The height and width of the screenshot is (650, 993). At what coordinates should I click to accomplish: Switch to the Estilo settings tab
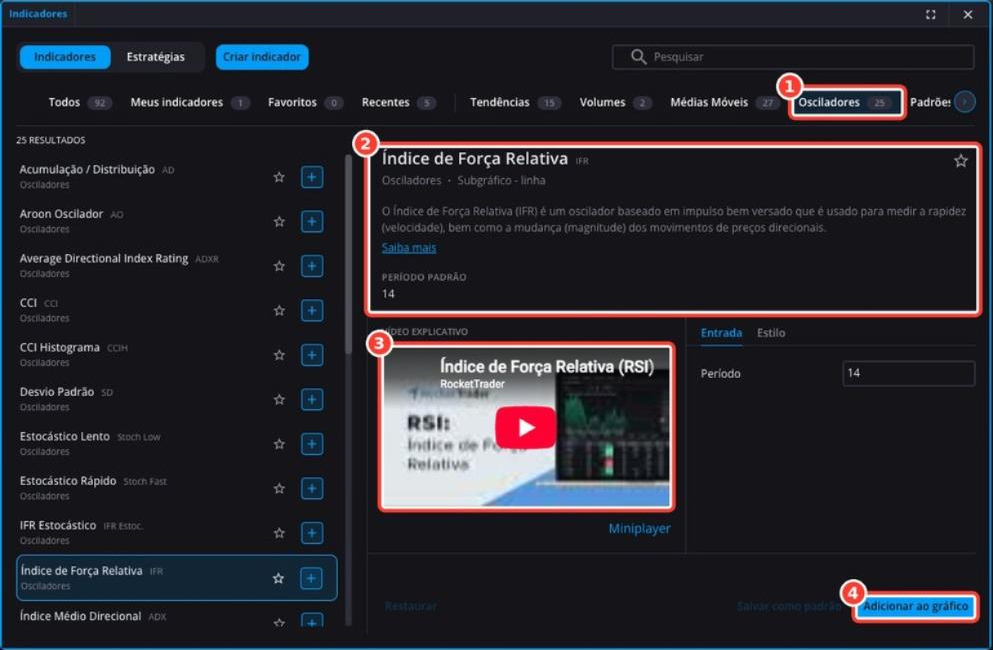click(771, 333)
